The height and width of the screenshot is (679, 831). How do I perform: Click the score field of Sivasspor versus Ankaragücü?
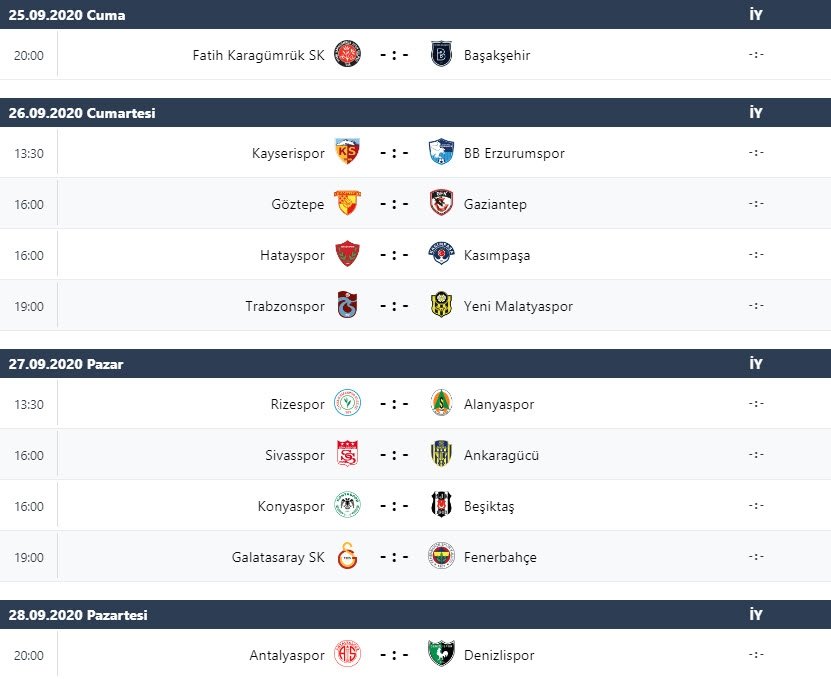(x=396, y=454)
